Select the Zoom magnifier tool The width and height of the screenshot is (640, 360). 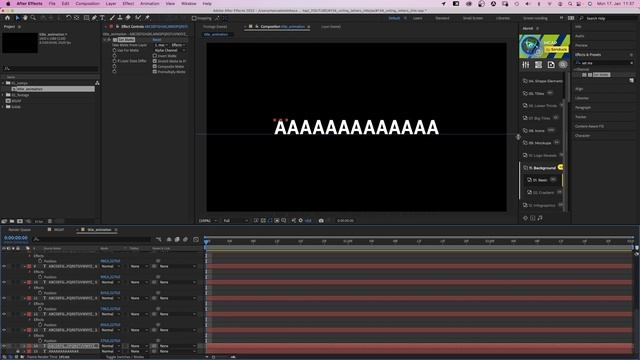[33, 18]
